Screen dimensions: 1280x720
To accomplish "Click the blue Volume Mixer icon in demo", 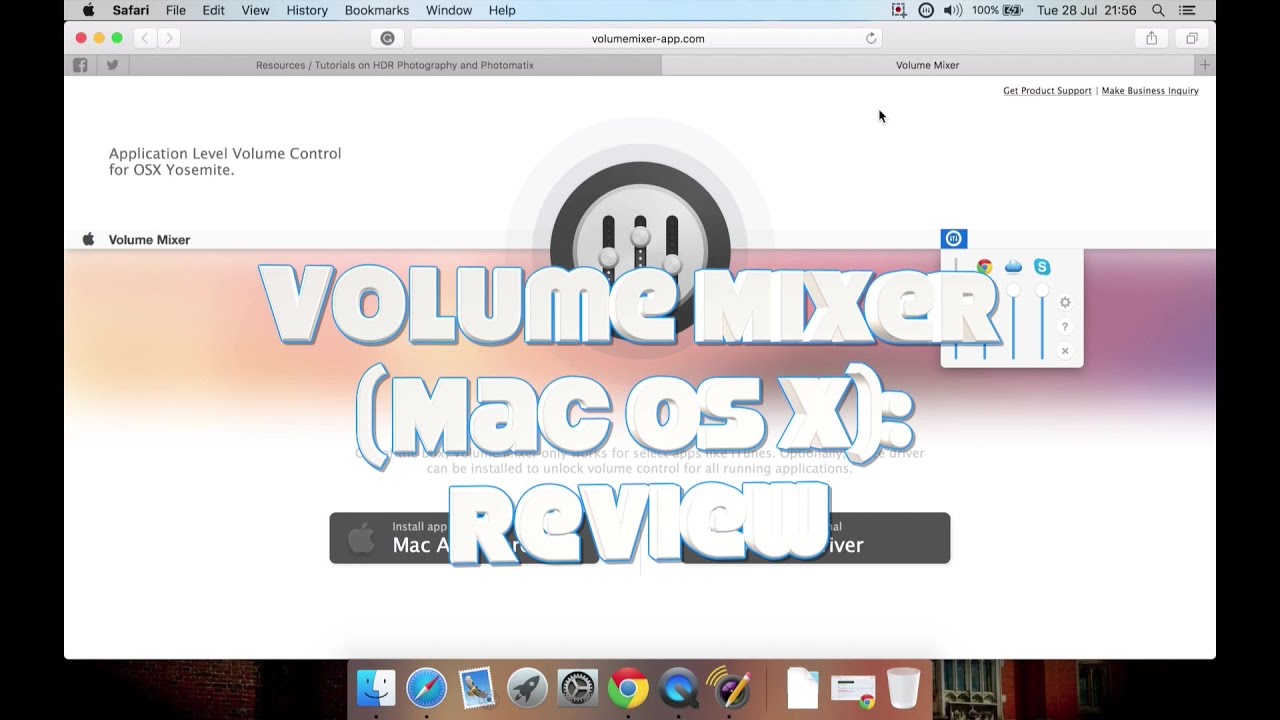I will [x=953, y=238].
